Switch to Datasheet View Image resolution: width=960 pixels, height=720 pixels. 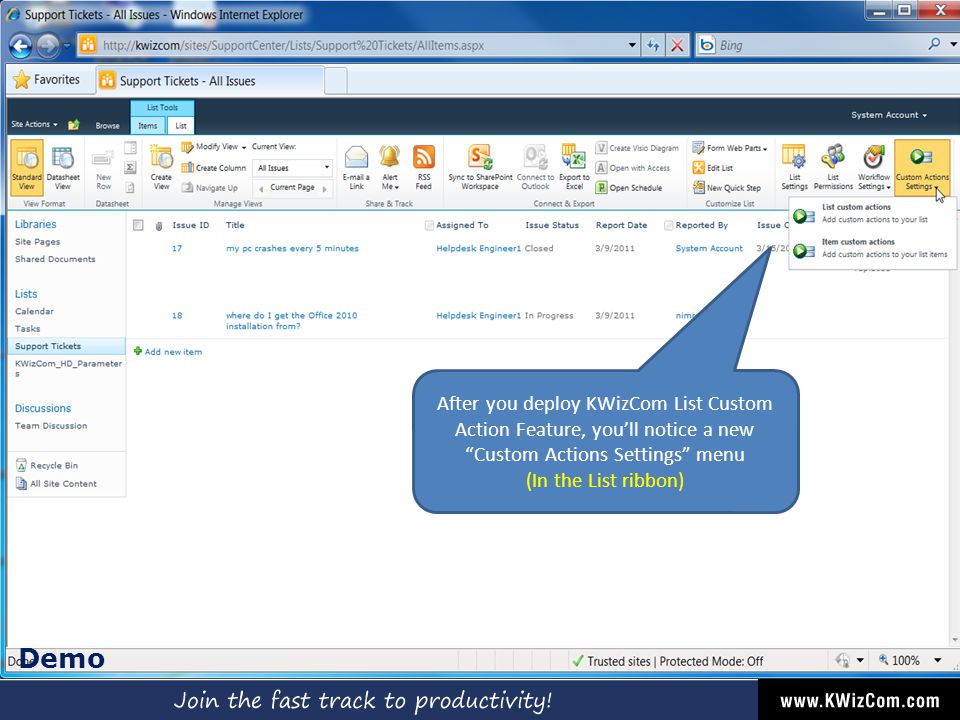pos(62,167)
